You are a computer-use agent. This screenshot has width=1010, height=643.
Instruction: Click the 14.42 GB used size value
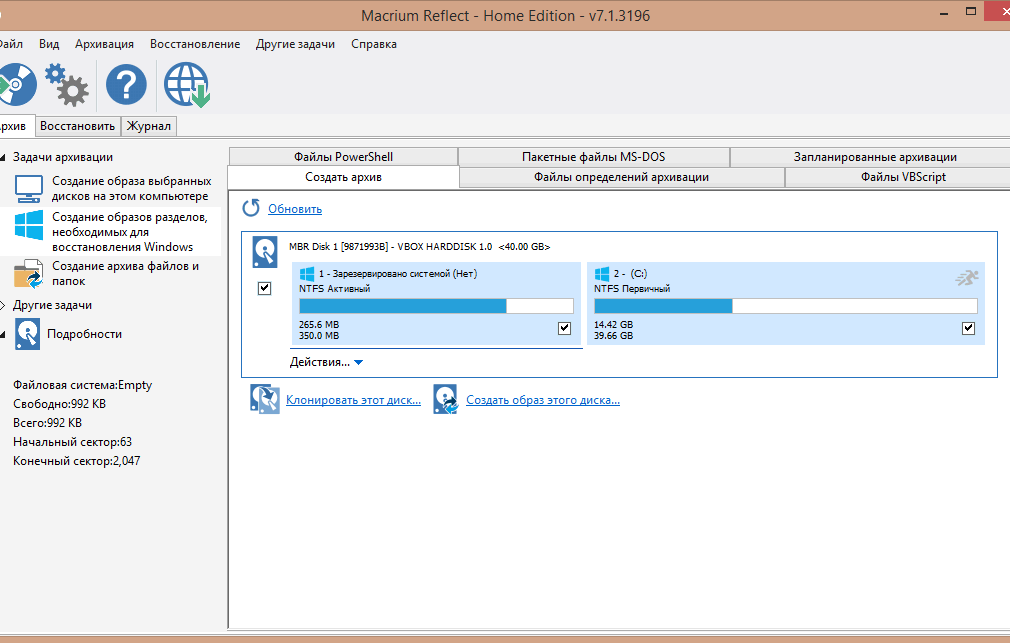tap(613, 325)
